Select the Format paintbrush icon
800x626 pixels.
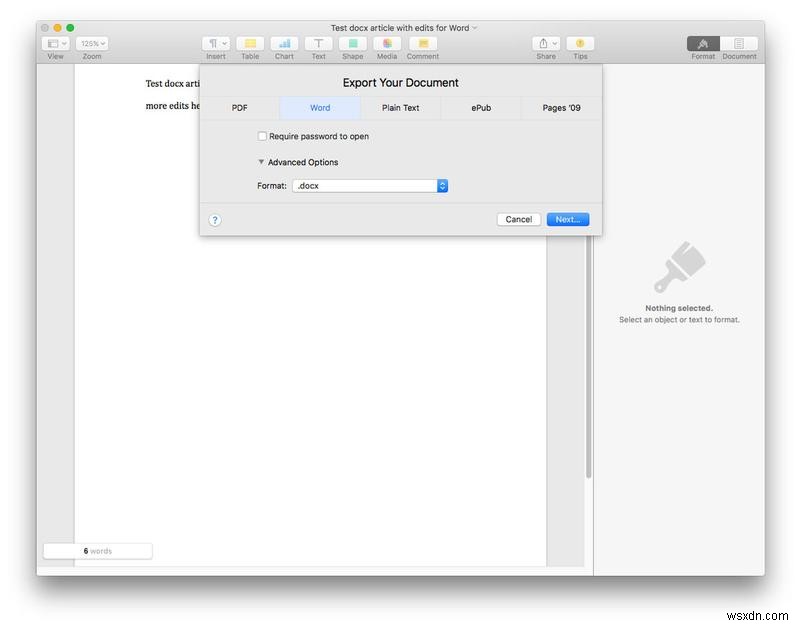pyautogui.click(x=703, y=45)
